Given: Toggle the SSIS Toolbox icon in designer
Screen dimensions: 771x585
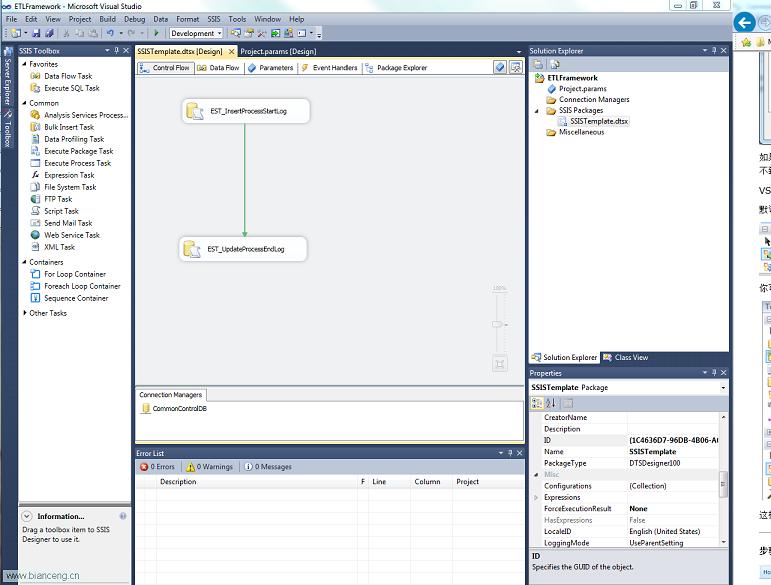Looking at the screenshot, I should [516, 67].
